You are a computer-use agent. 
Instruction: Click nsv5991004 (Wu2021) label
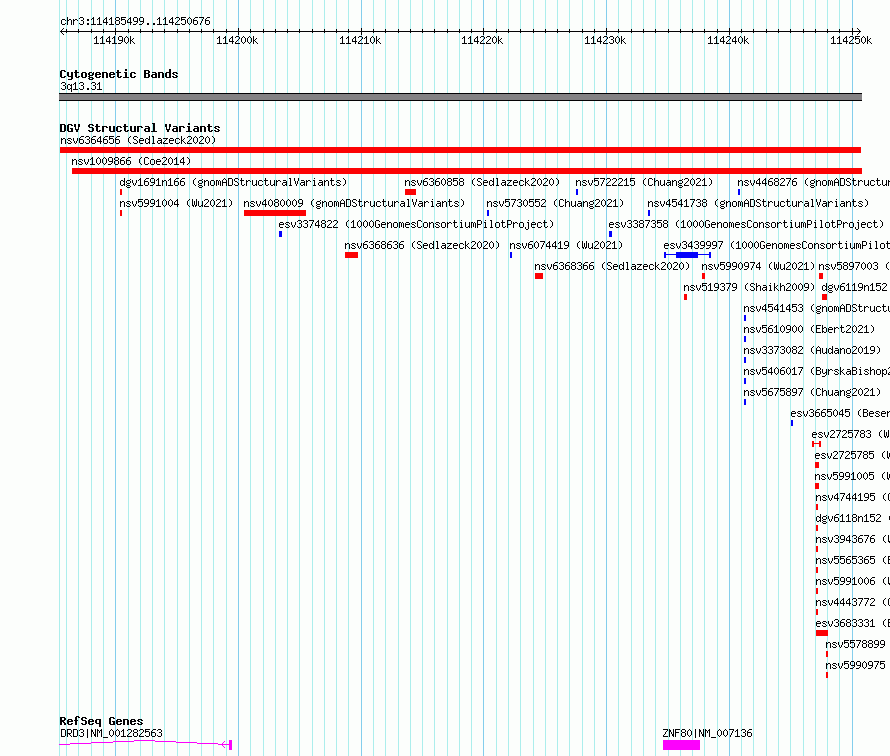point(176,203)
